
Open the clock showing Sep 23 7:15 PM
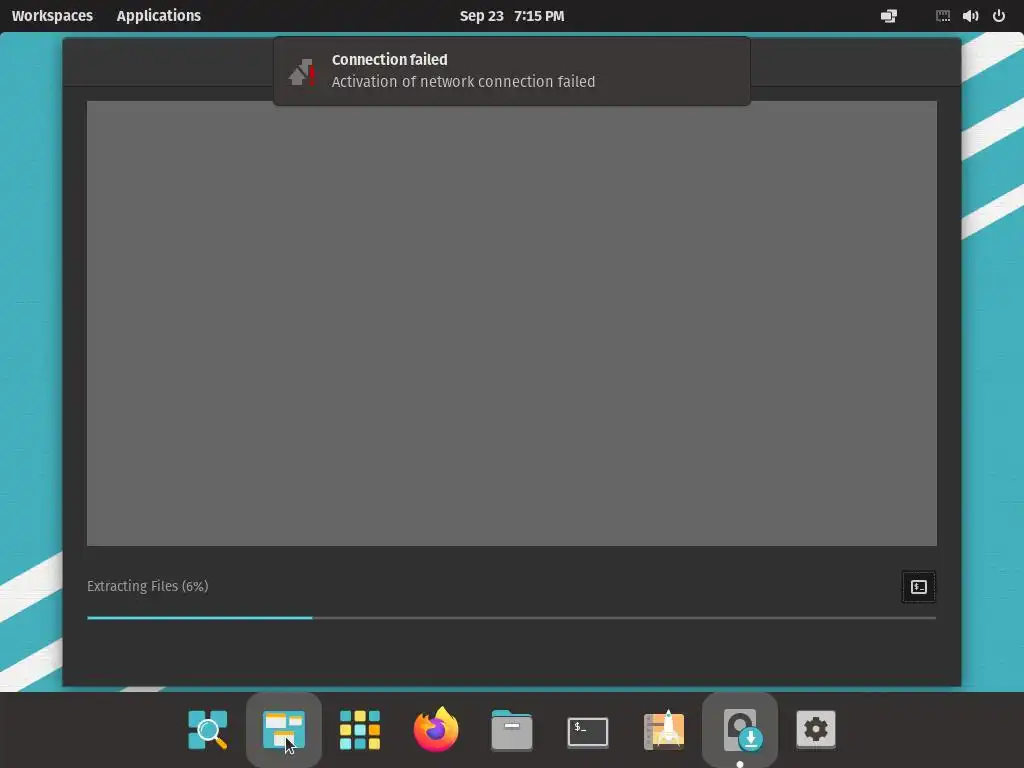point(512,16)
